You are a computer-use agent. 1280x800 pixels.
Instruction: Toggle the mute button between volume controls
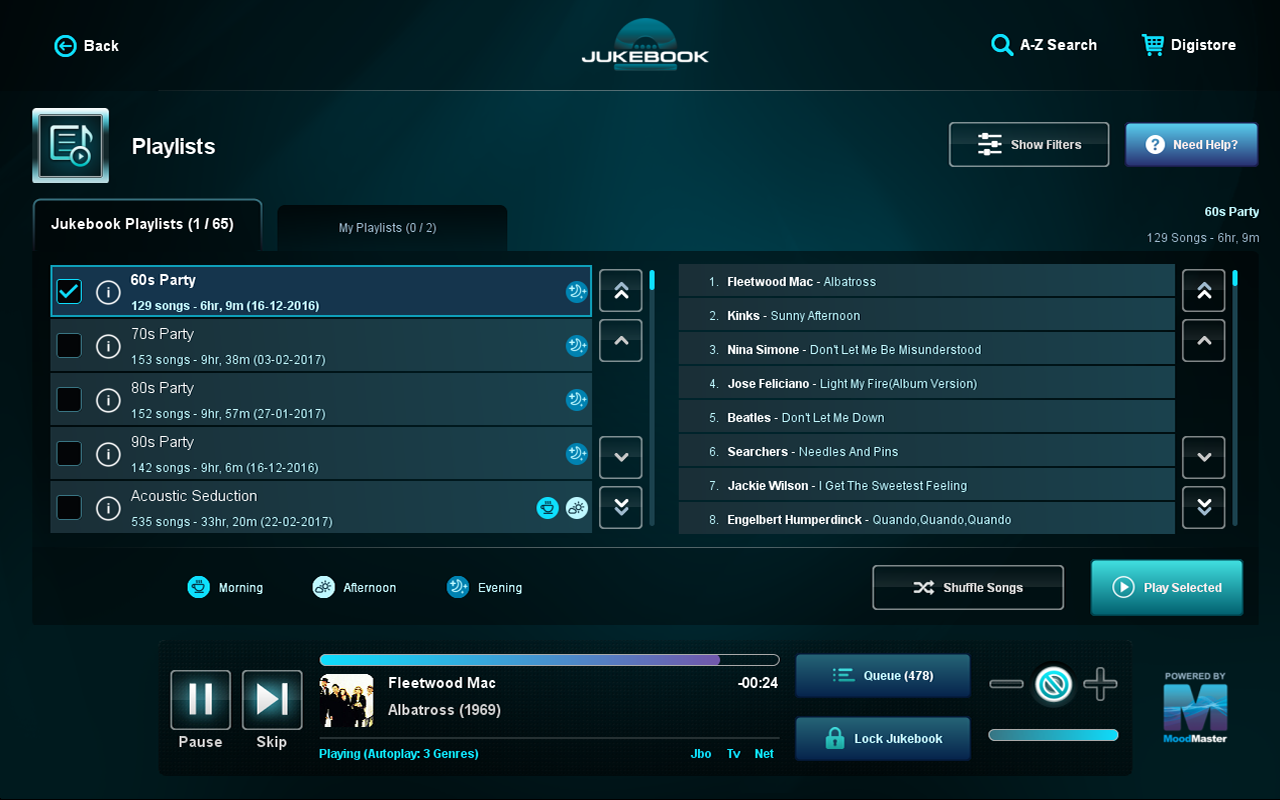pos(1054,684)
